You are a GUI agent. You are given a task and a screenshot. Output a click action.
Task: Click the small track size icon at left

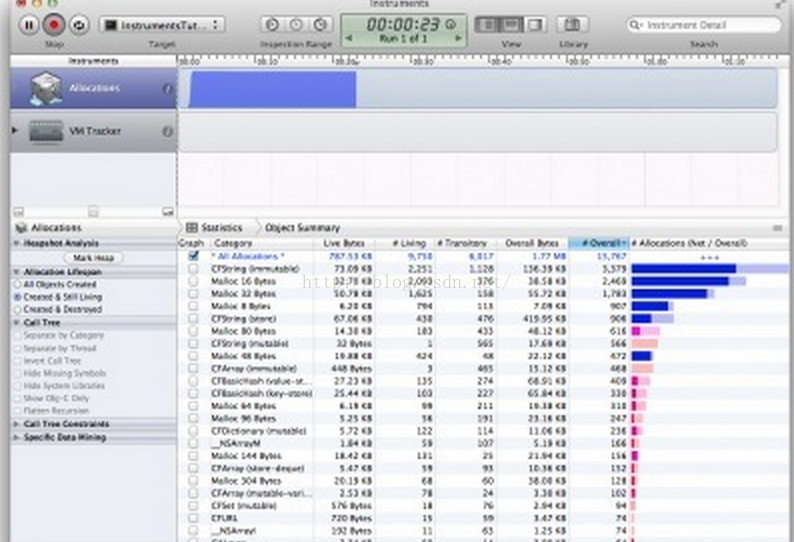coord(19,212)
